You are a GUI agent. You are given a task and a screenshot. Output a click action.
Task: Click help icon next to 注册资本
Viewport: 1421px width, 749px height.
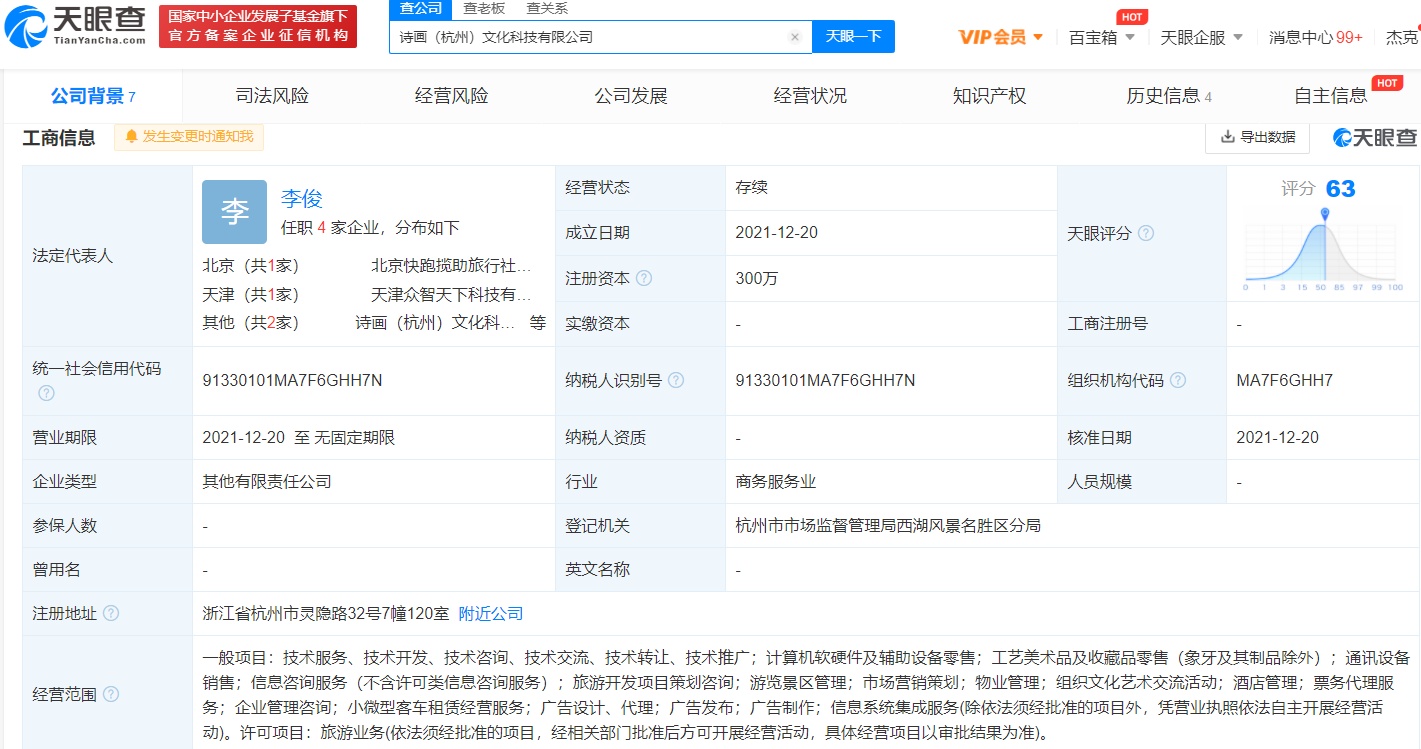[x=644, y=278]
